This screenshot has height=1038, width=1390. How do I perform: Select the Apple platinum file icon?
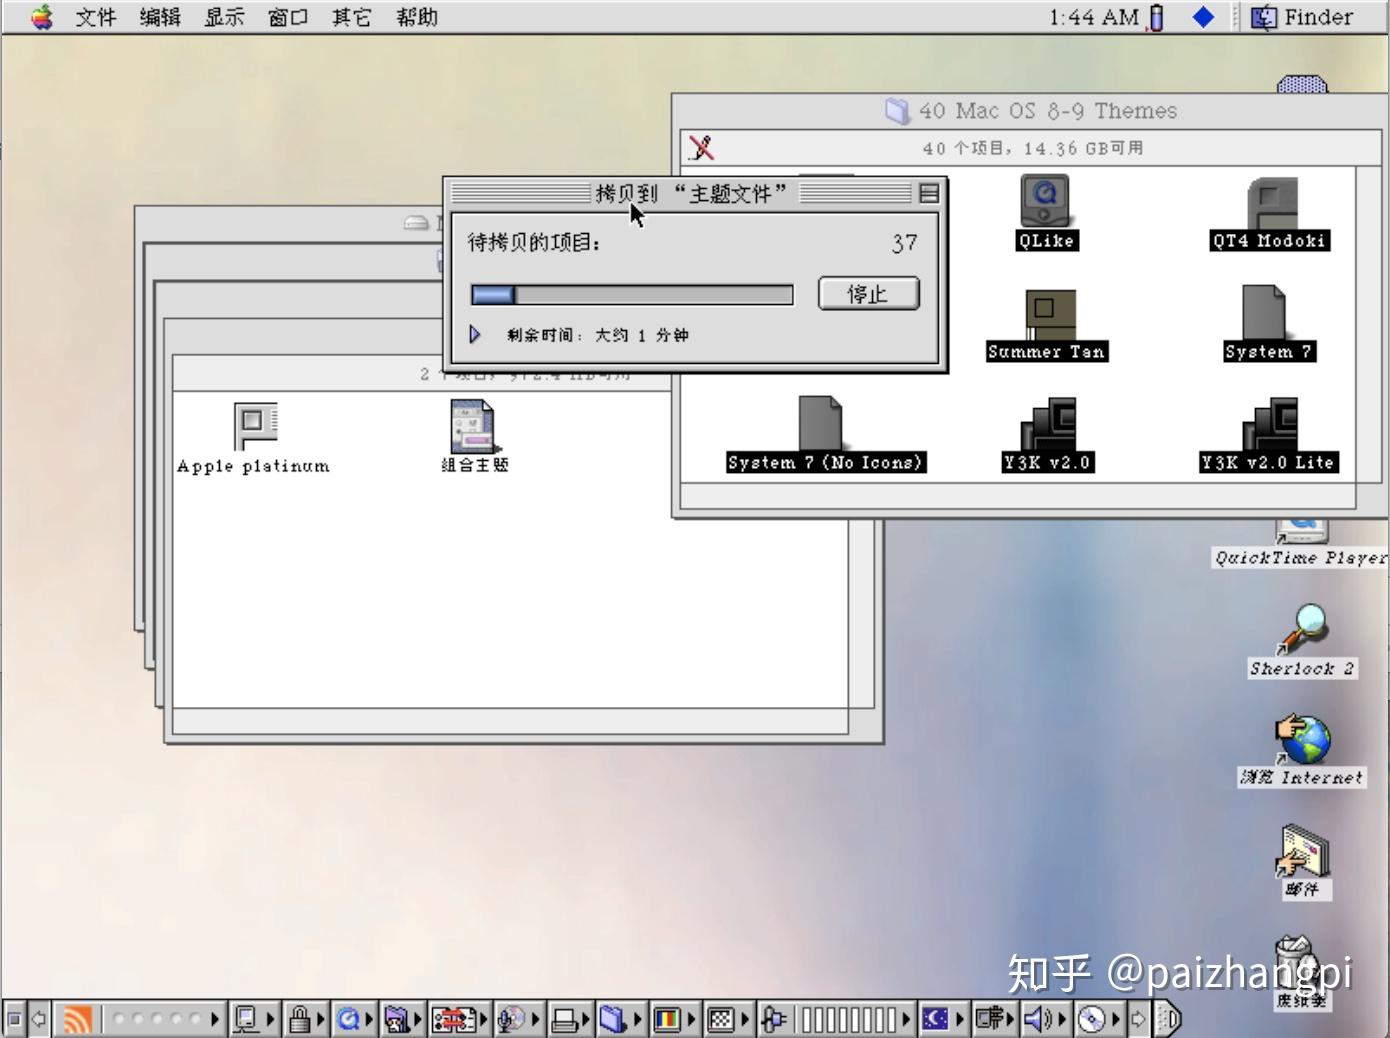coord(254,426)
